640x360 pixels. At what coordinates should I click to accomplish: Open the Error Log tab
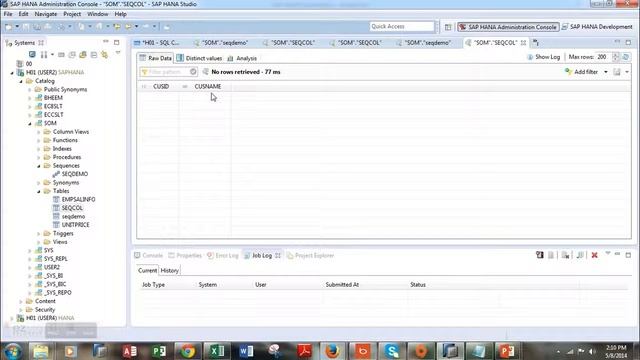222,256
